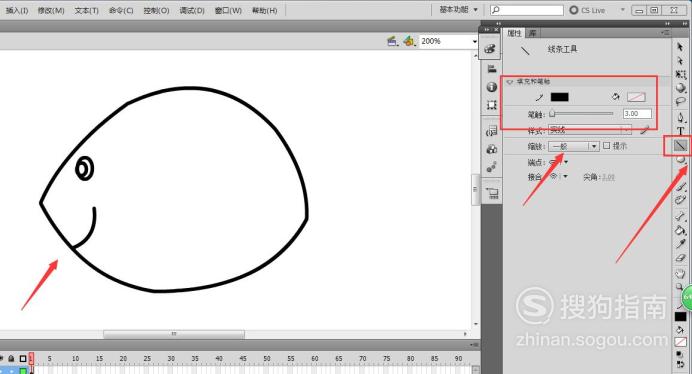Toggle layer lock icon in timeline

(11, 359)
